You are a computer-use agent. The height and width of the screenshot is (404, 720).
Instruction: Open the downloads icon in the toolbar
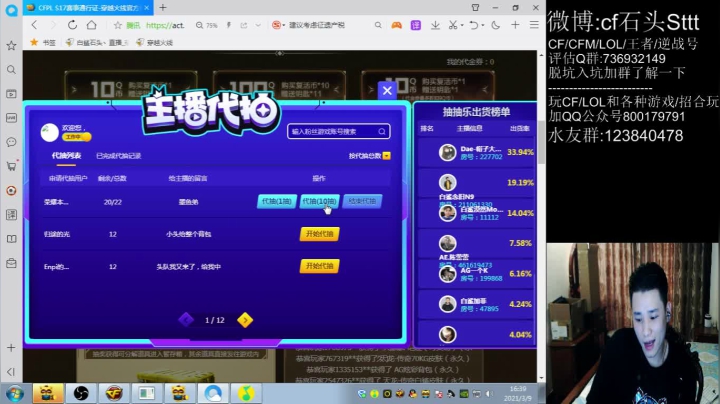pos(435,25)
